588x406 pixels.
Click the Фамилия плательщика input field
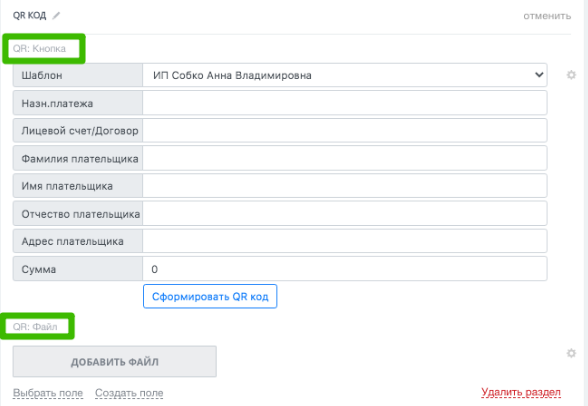point(344,158)
